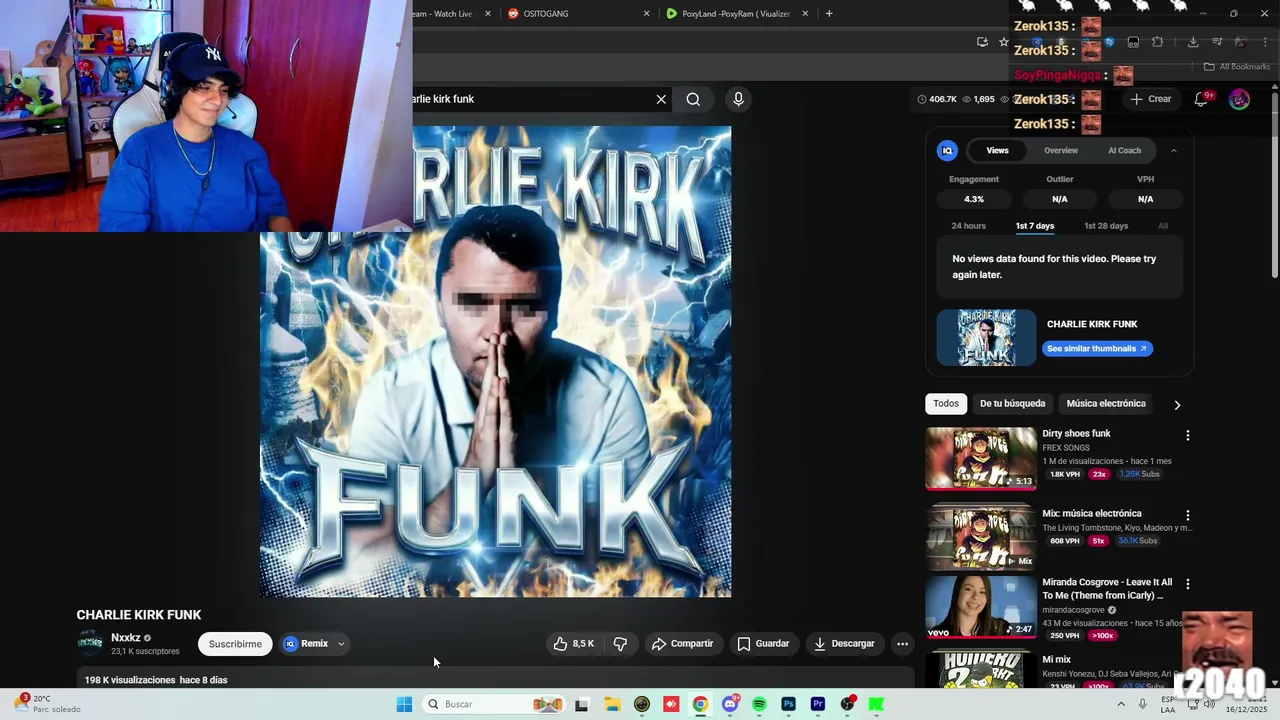
Task: Select the Música electrónica filter chip
Action: (1106, 404)
